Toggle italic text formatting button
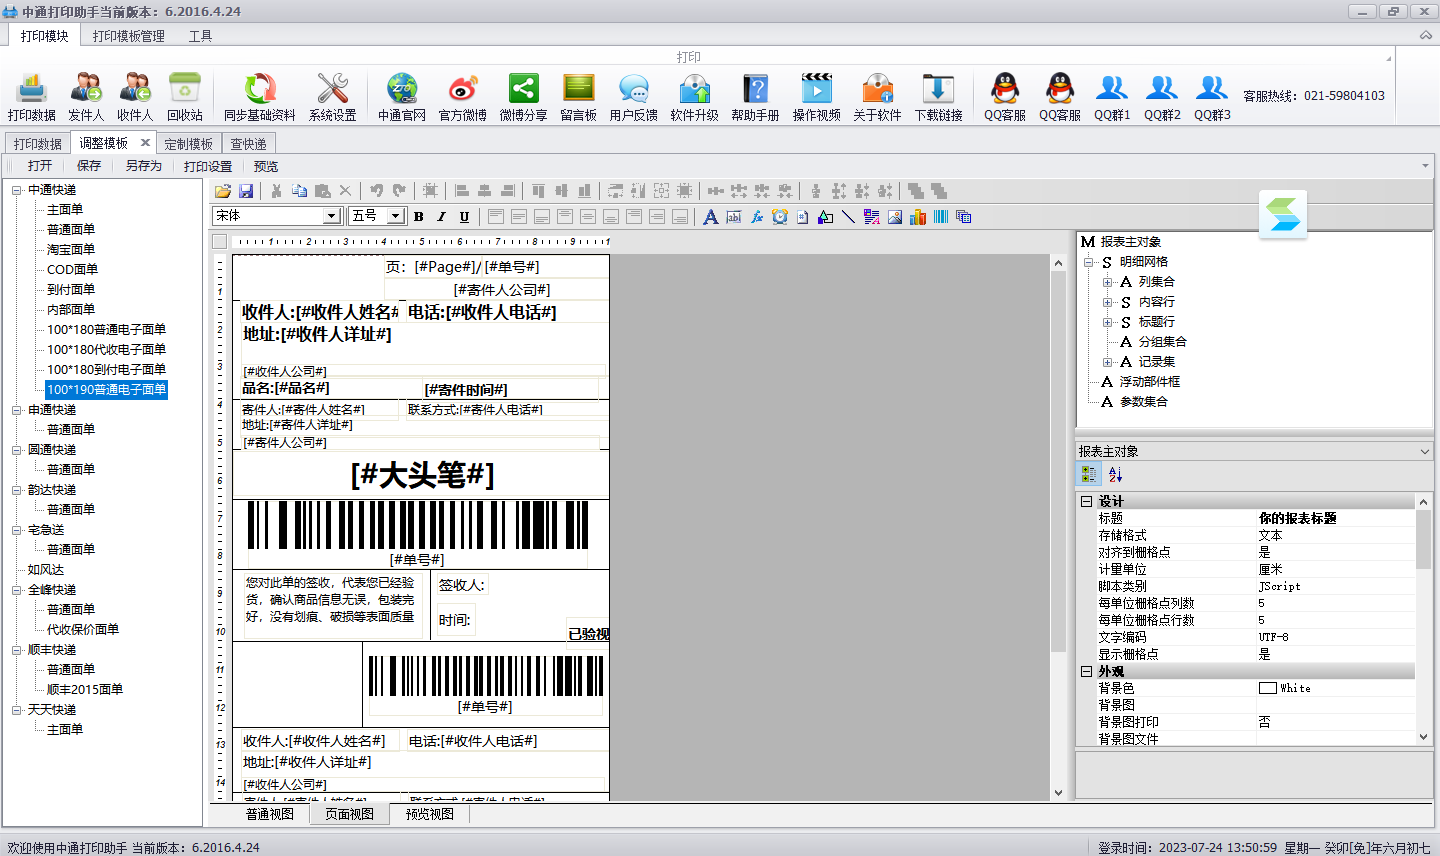This screenshot has width=1440, height=856. (441, 216)
